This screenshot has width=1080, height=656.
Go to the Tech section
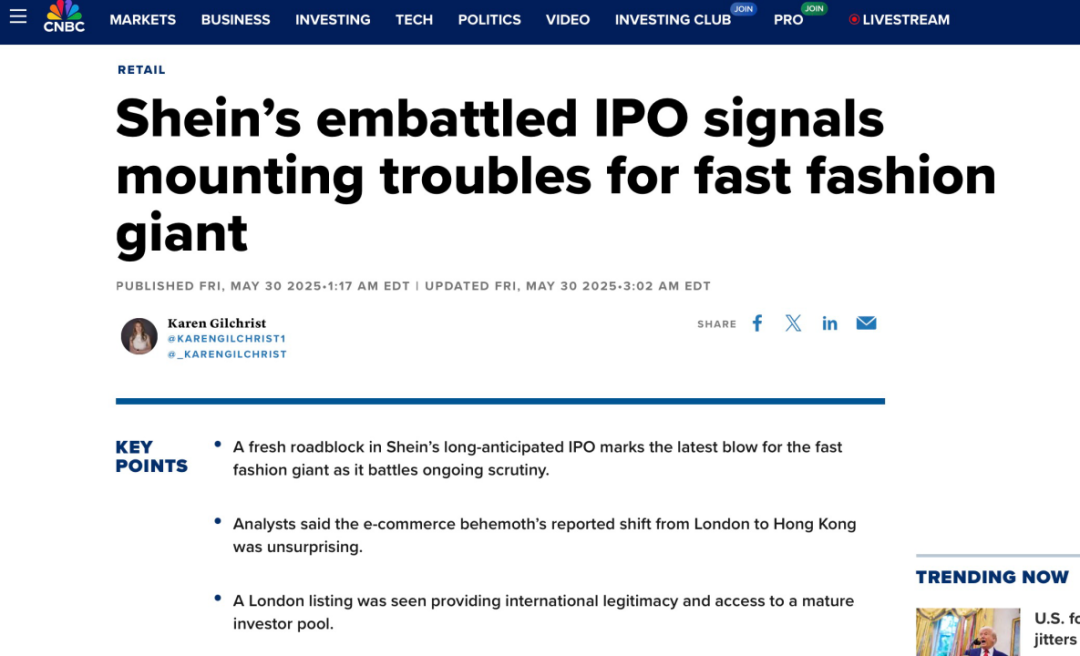pyautogui.click(x=414, y=20)
